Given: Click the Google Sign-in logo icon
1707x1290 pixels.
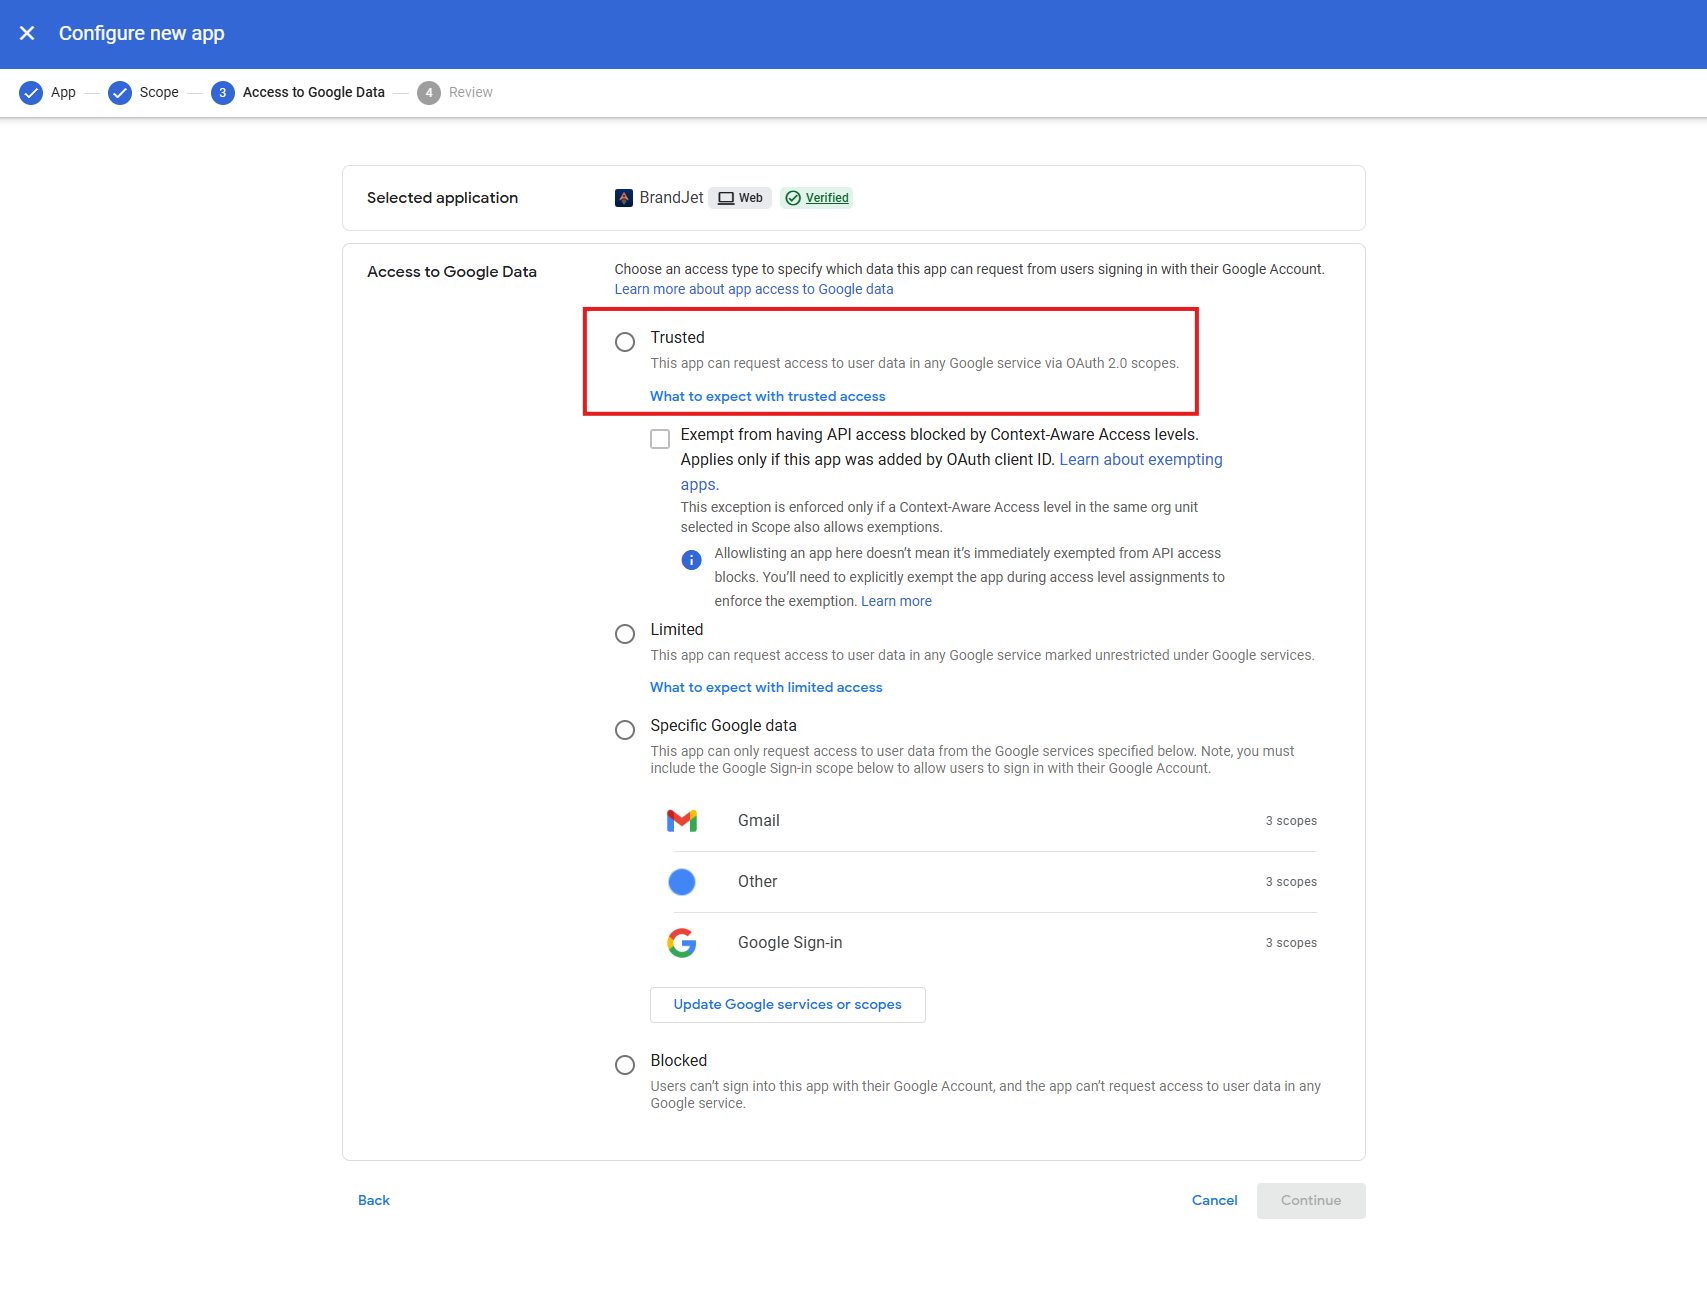Looking at the screenshot, I should (x=682, y=943).
